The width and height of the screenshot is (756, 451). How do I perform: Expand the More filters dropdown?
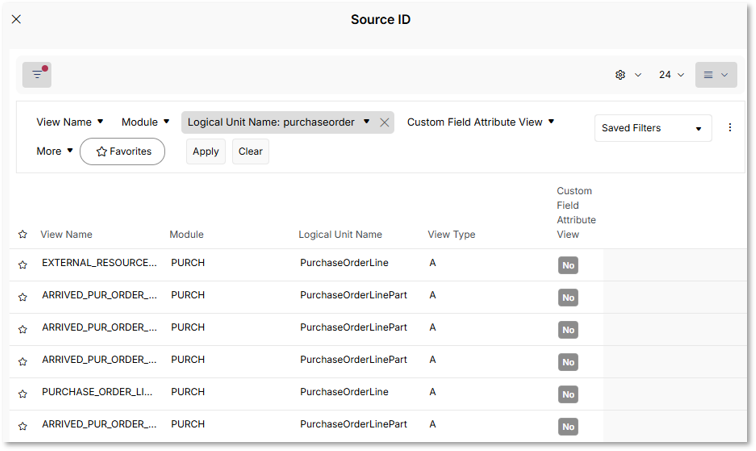[54, 151]
